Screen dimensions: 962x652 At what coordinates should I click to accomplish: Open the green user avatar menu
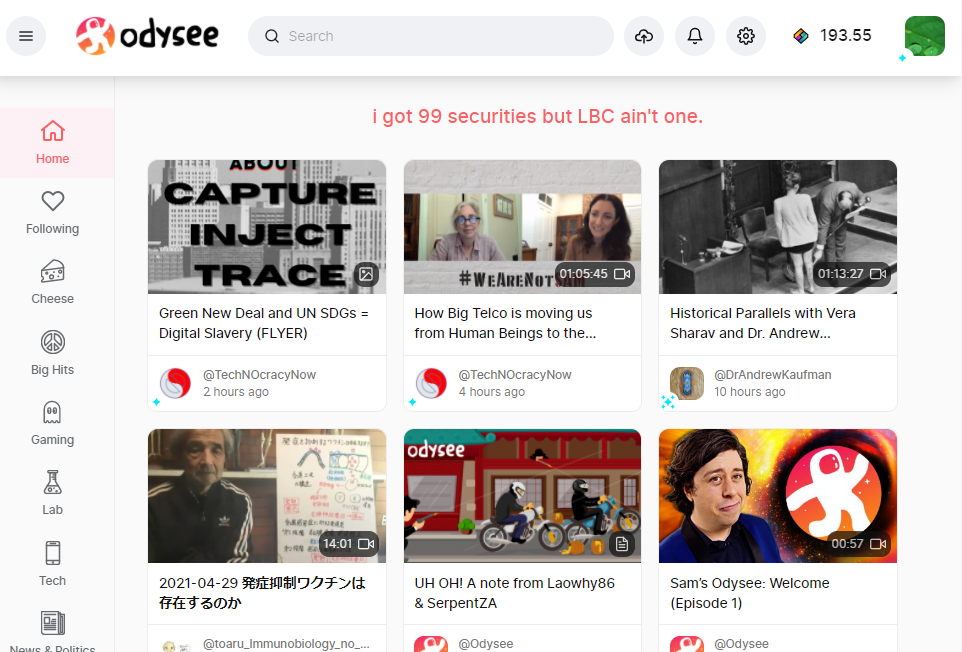[x=924, y=36]
